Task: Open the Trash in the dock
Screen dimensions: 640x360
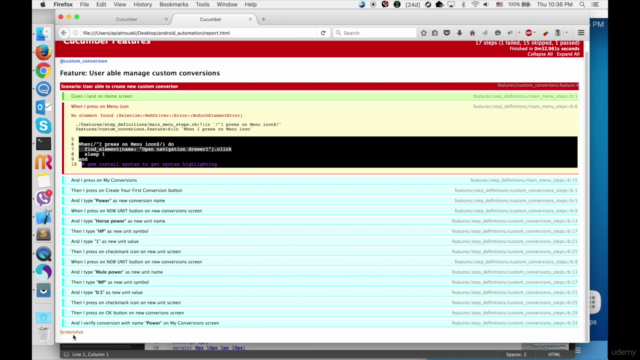Action: [43, 335]
